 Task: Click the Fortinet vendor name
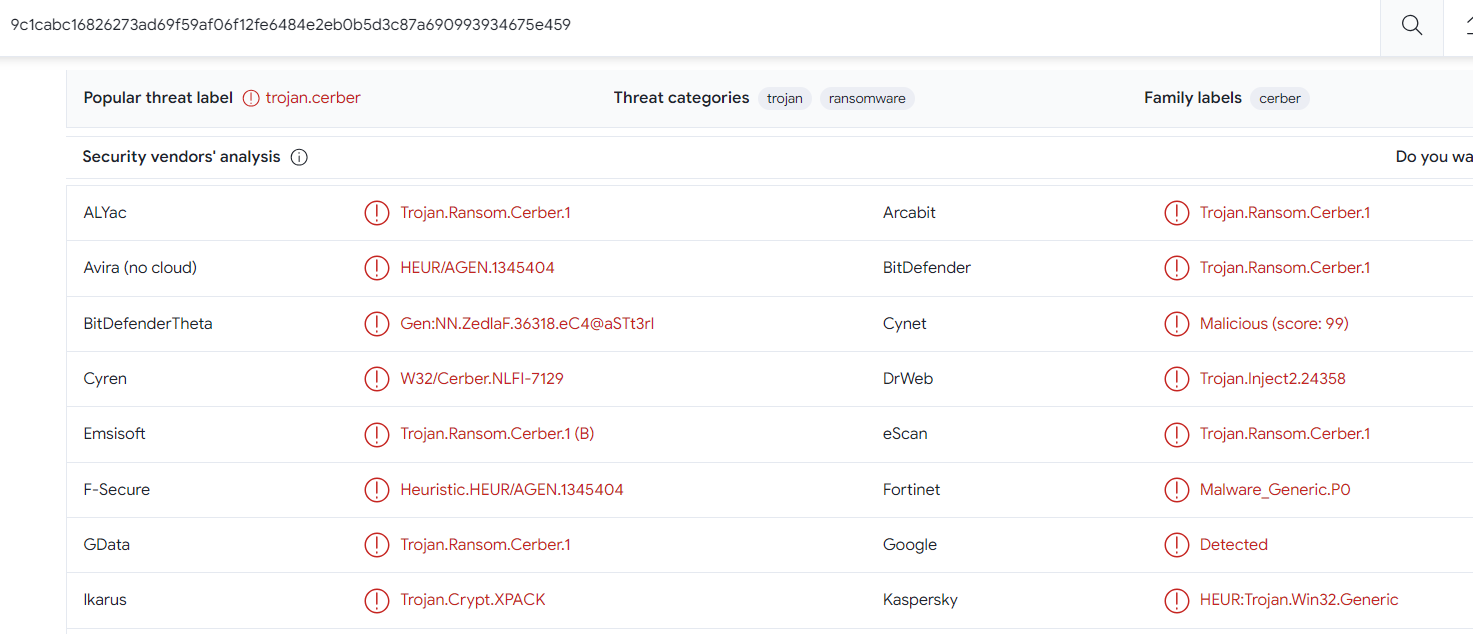coord(912,490)
